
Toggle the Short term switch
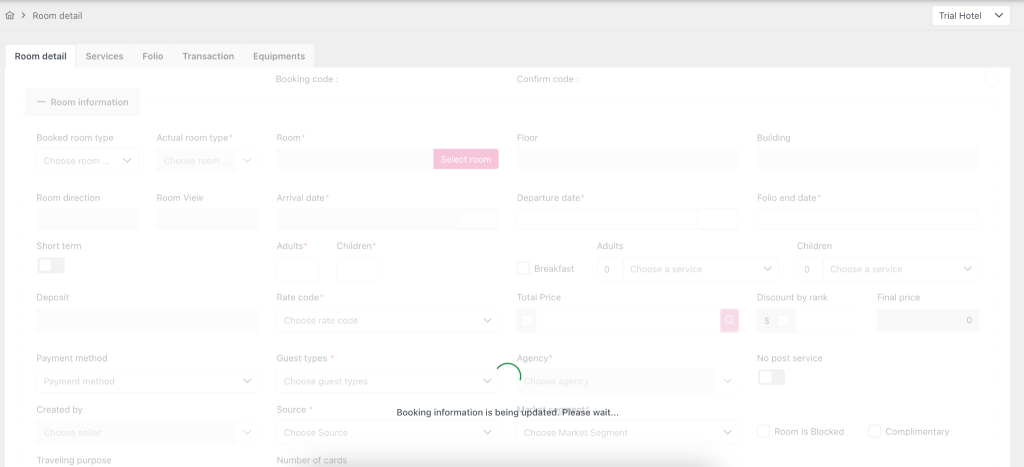(50, 266)
